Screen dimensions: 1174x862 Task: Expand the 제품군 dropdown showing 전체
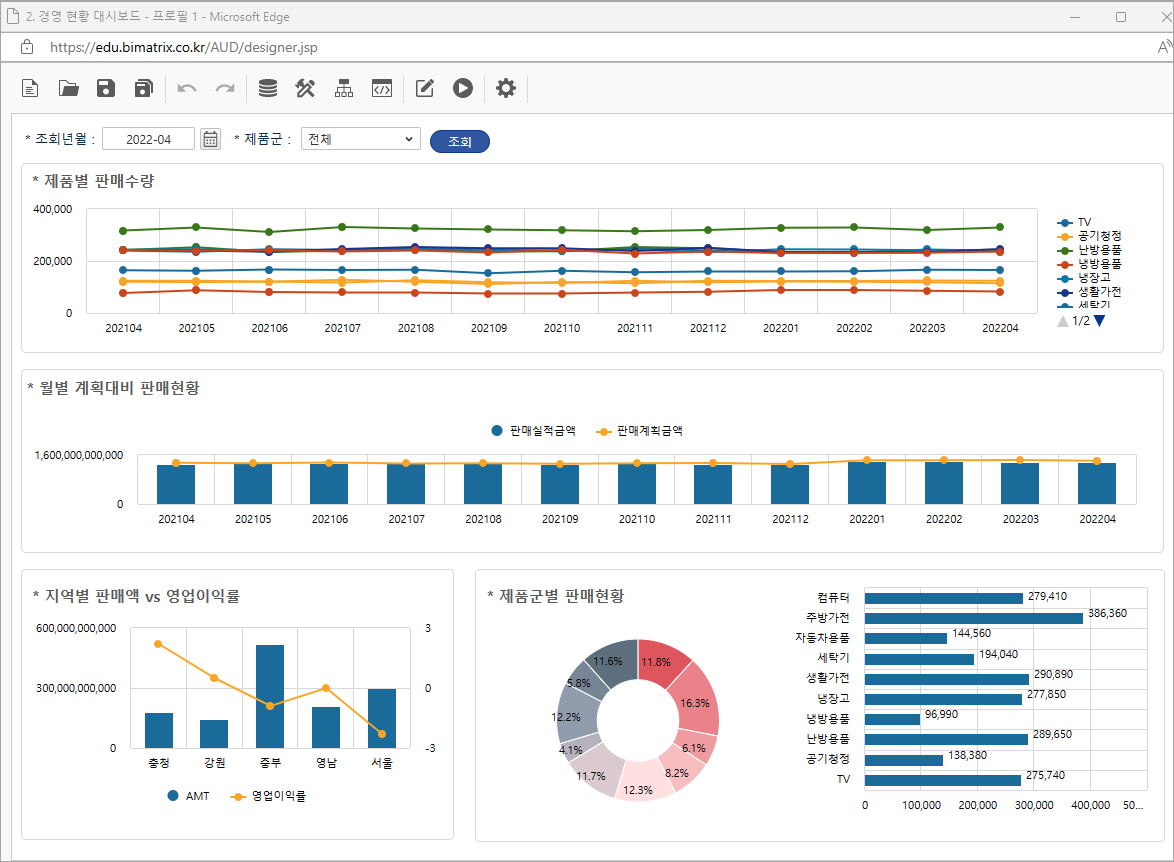click(361, 139)
